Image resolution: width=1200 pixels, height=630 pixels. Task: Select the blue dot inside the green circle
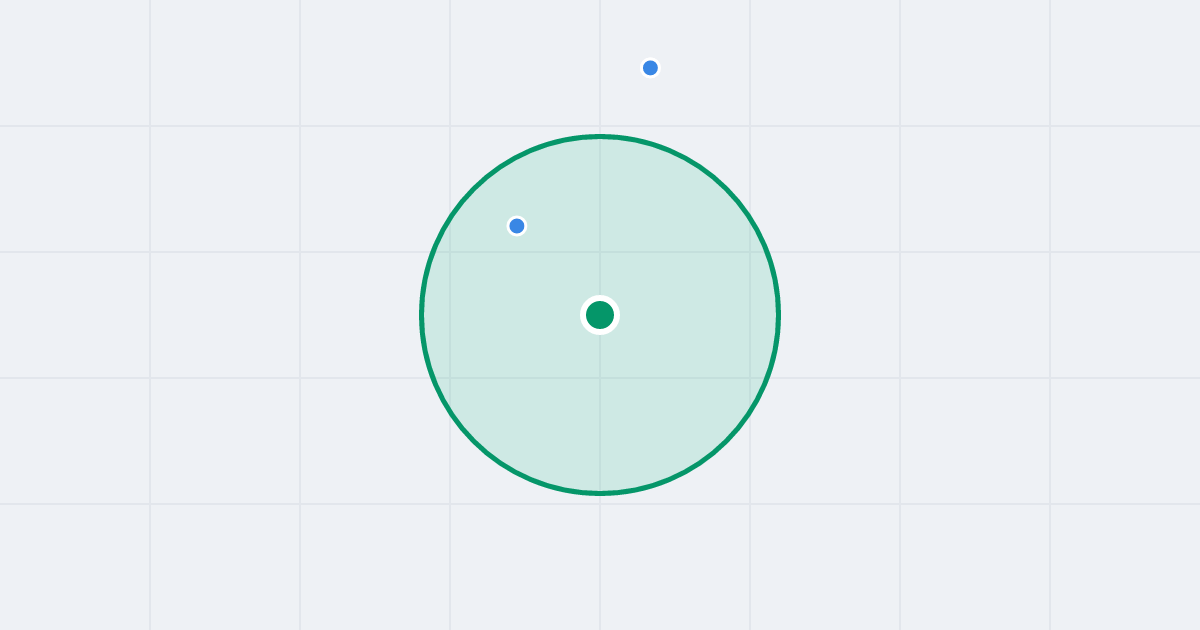coord(517,226)
